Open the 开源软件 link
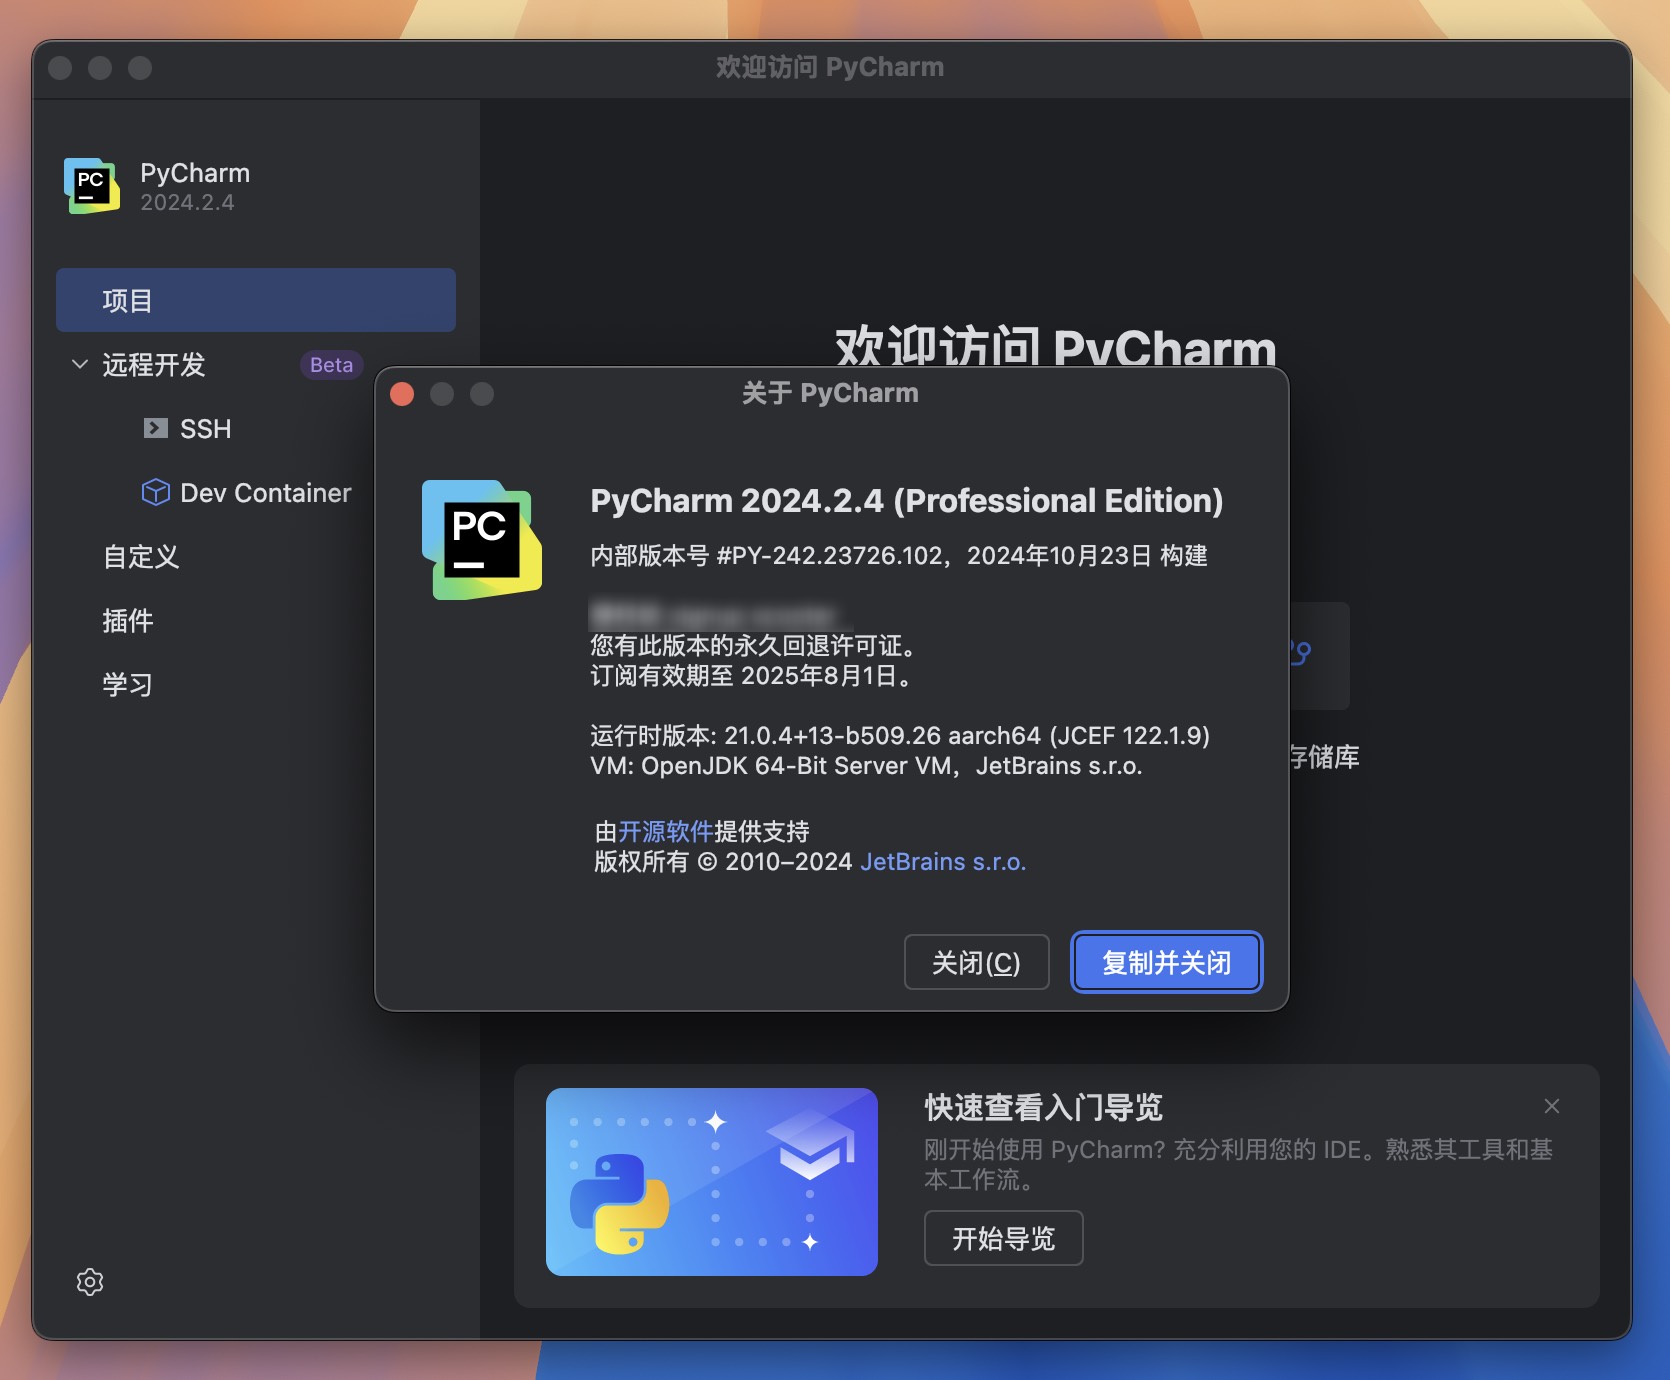Viewport: 1670px width, 1380px height. coord(666,832)
